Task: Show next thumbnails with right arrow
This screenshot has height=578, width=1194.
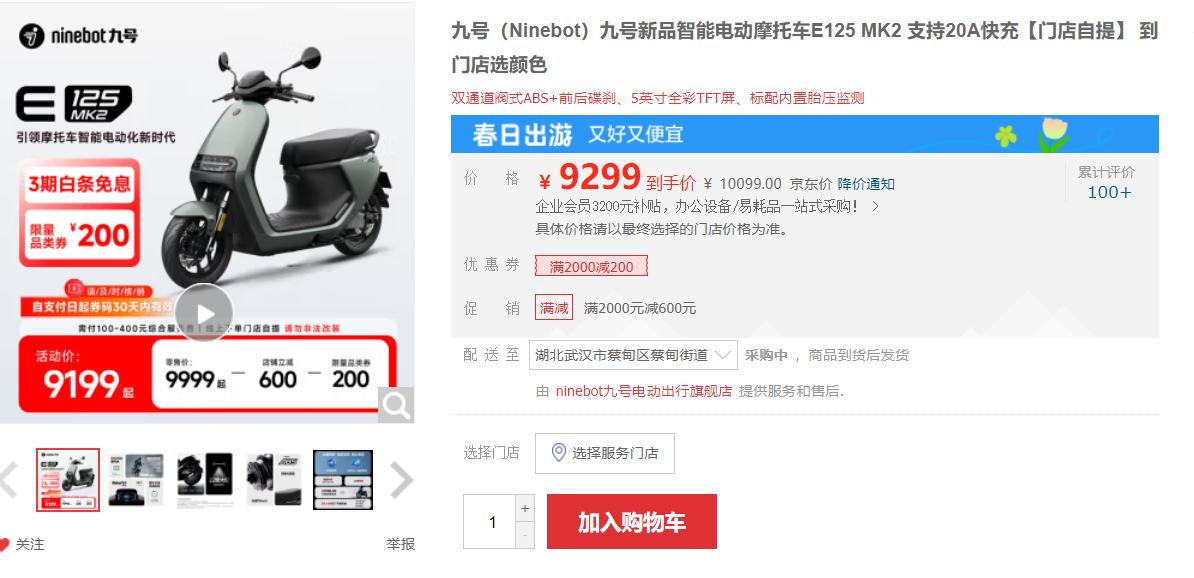Action: (401, 480)
